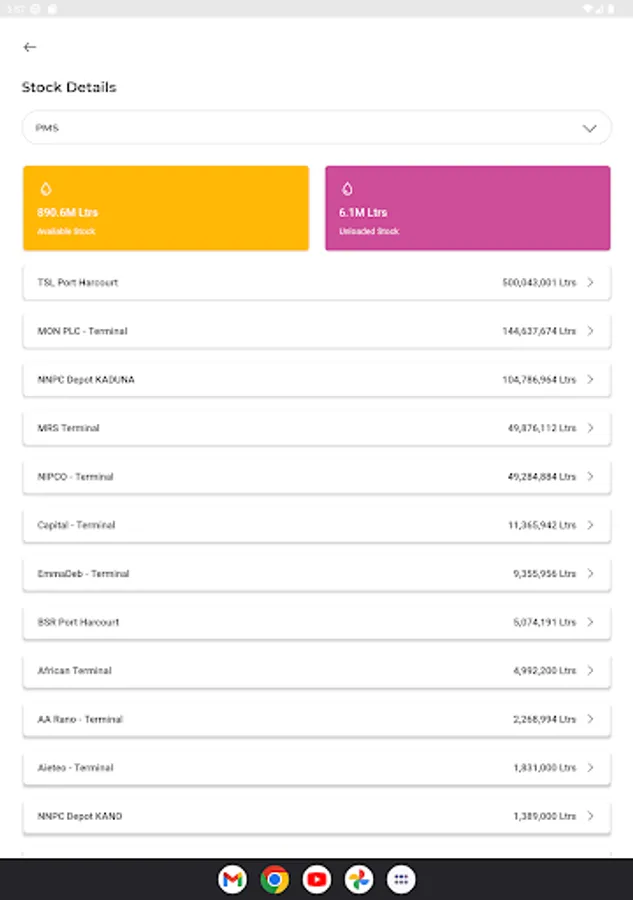Tap chevron for EmmaDeb - Terminal

590,574
